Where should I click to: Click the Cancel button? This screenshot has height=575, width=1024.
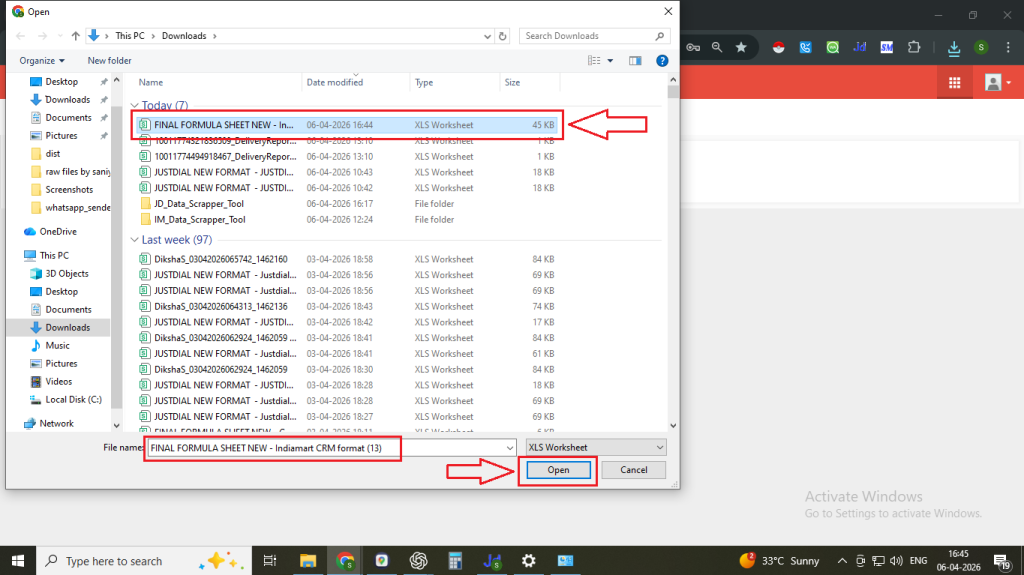633,470
